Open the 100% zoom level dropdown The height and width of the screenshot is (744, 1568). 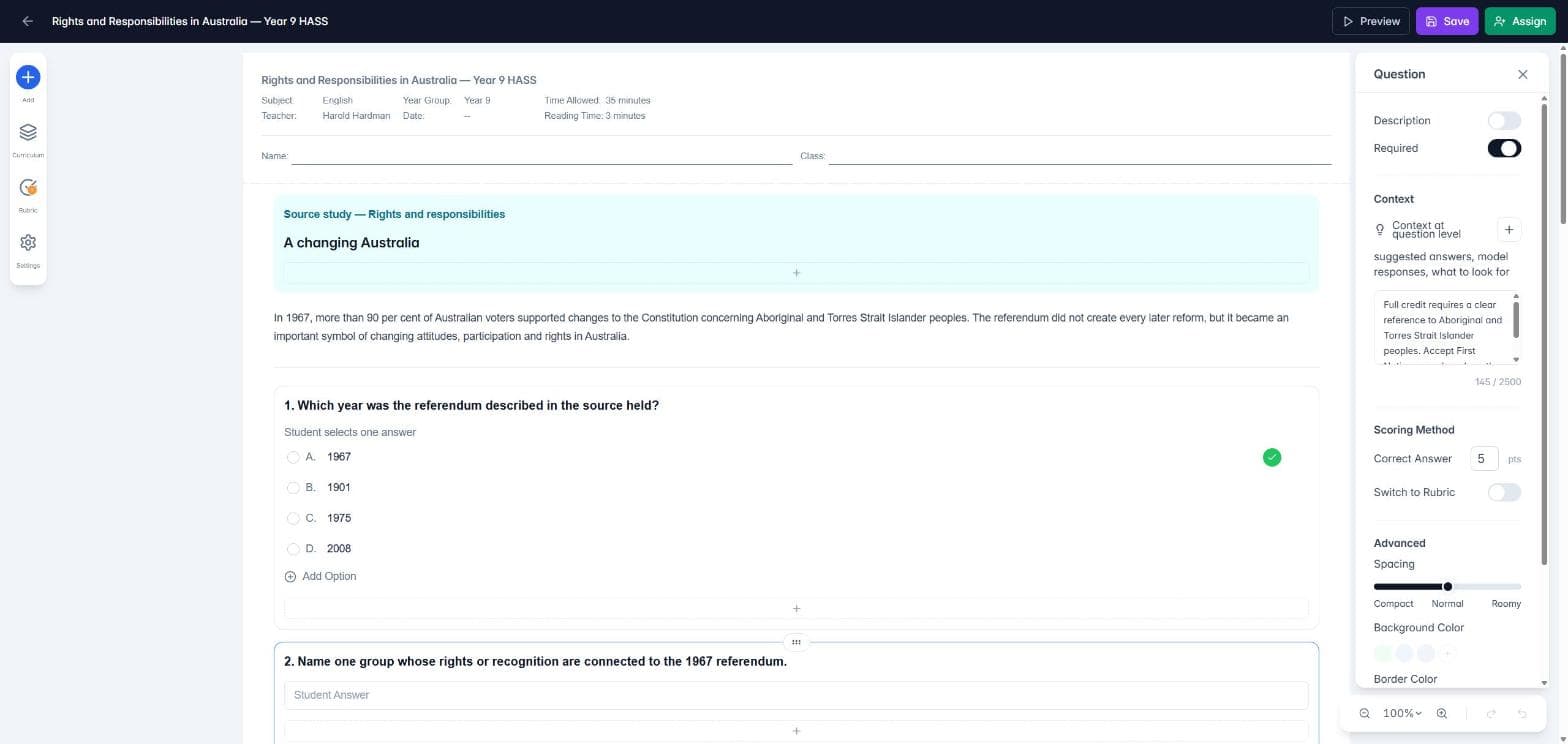1402,713
